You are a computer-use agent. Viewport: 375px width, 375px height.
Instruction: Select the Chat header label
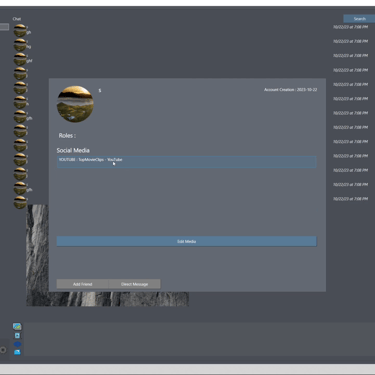pos(17,19)
